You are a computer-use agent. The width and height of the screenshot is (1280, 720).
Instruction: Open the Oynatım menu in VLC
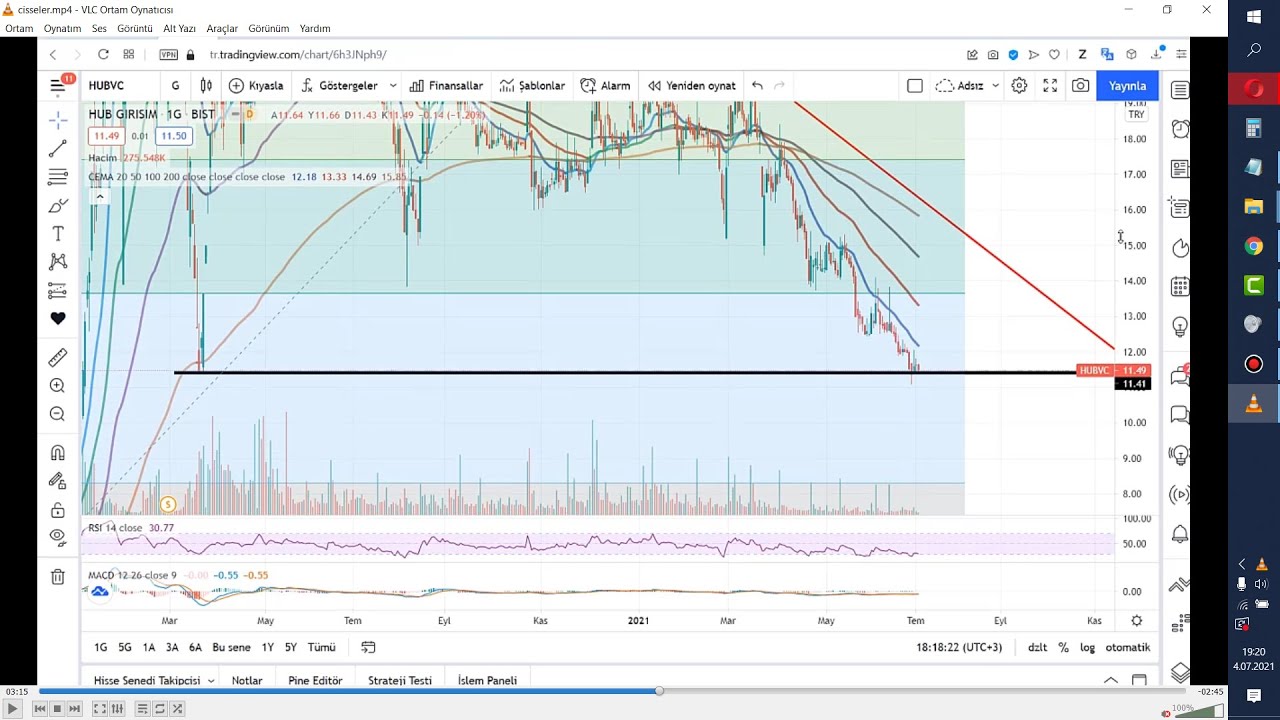(x=62, y=28)
